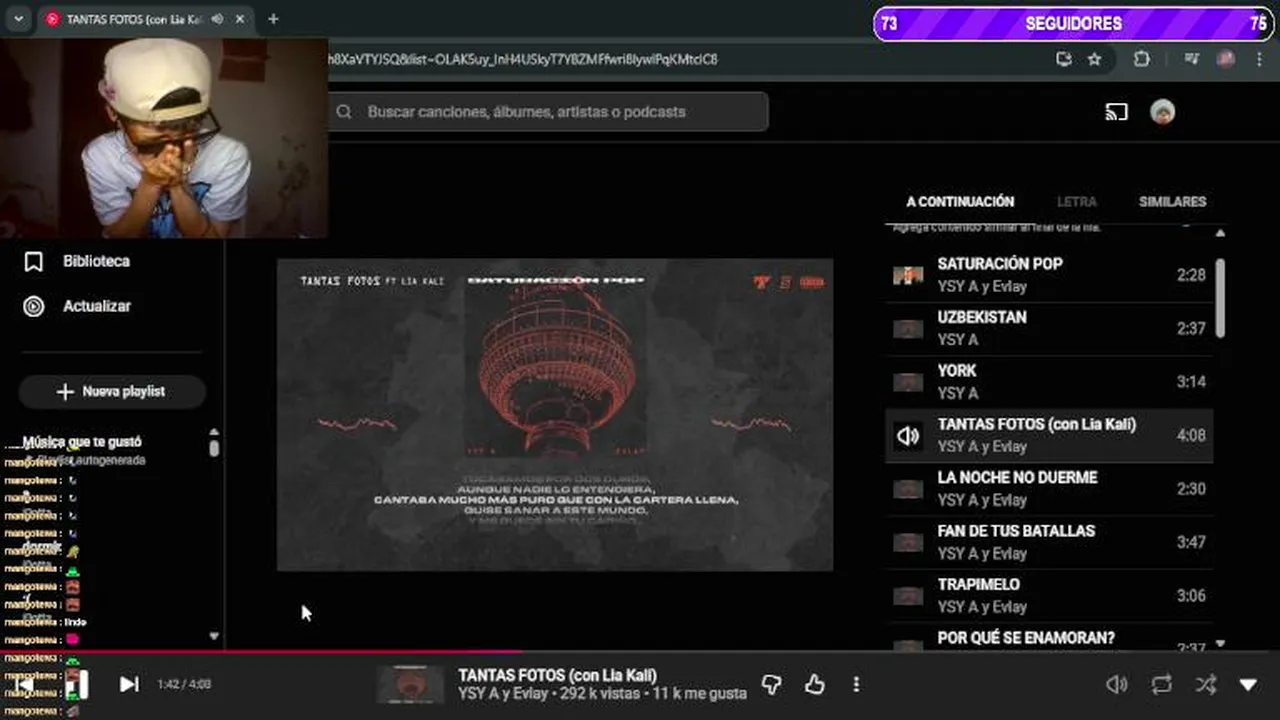Screen dimensions: 1280x720
Task: Switch to the A CONTINUACIÓN tab
Action: [960, 201]
